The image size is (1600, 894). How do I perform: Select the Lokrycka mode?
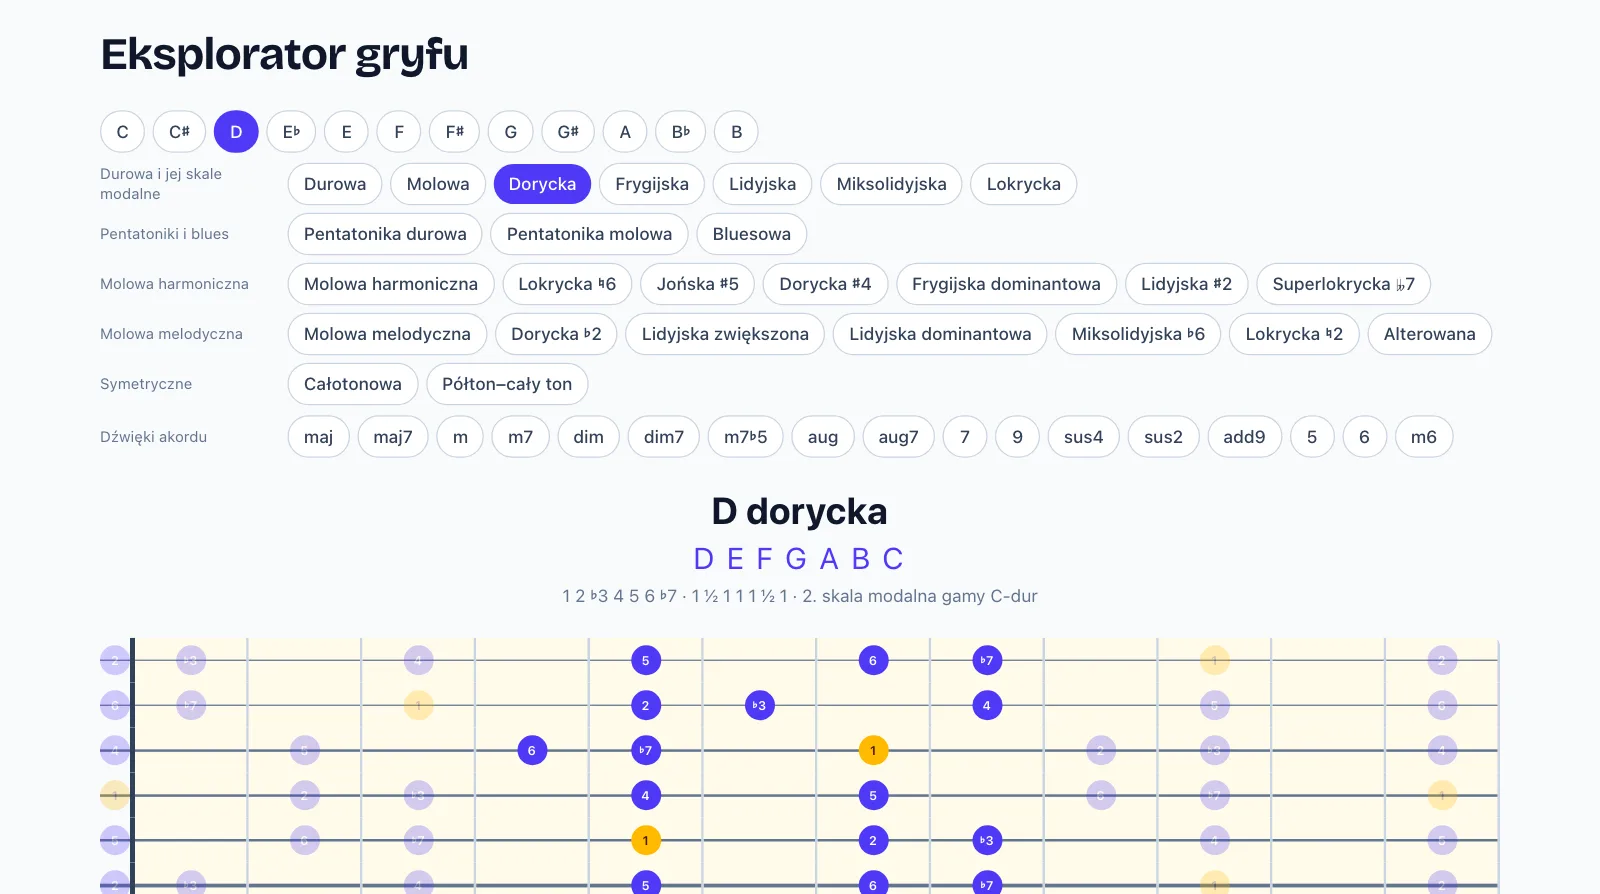(1023, 184)
